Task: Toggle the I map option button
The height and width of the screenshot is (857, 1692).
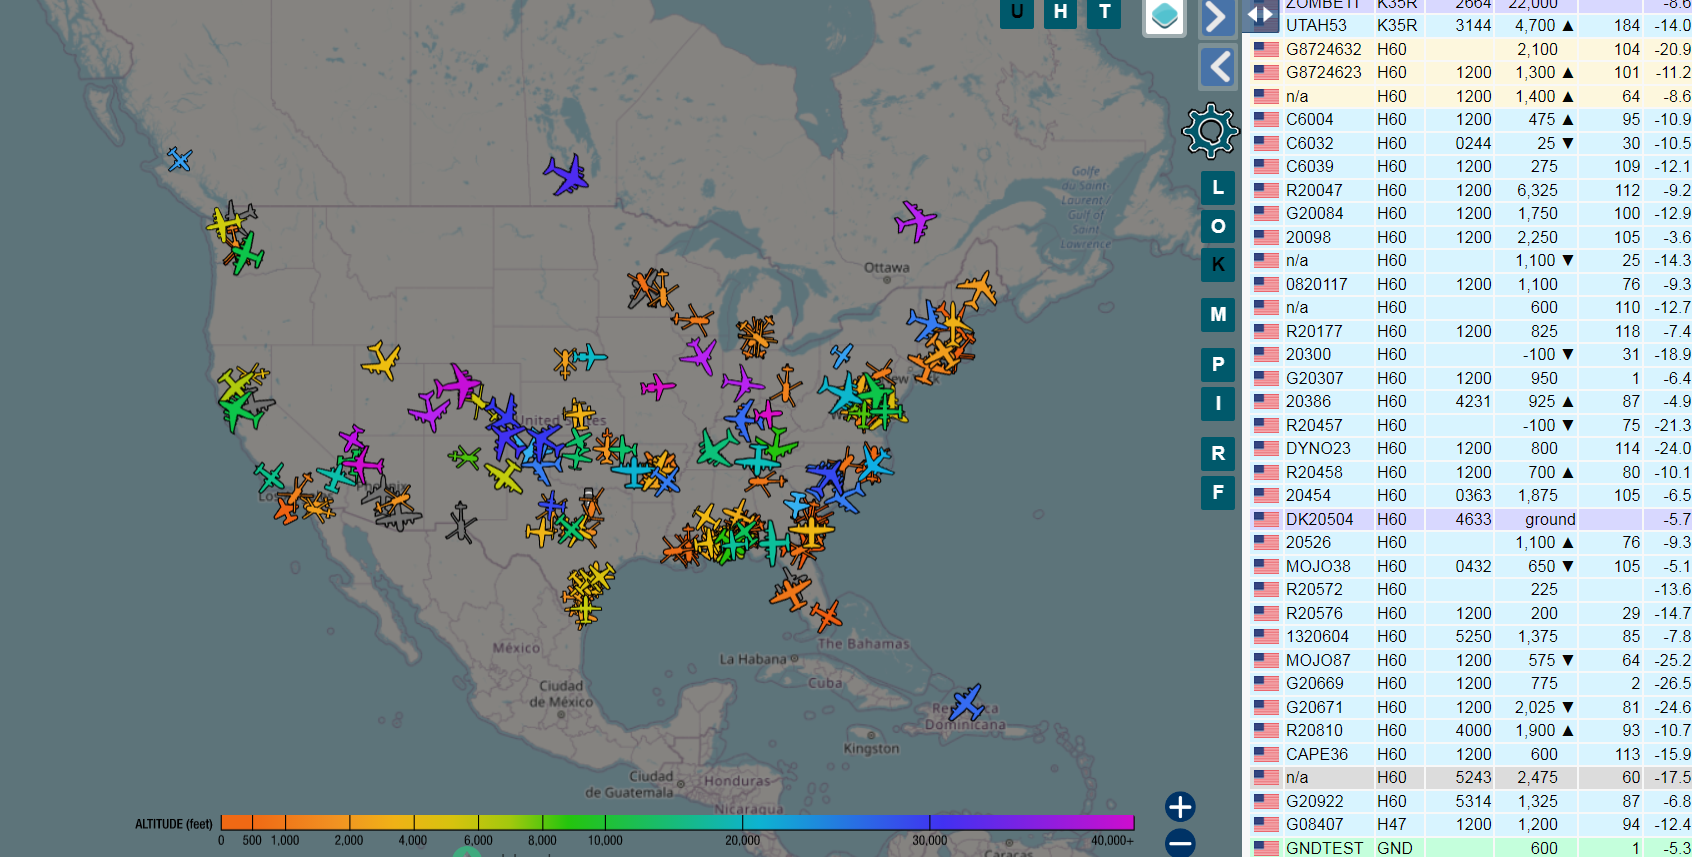Action: 1218,403
